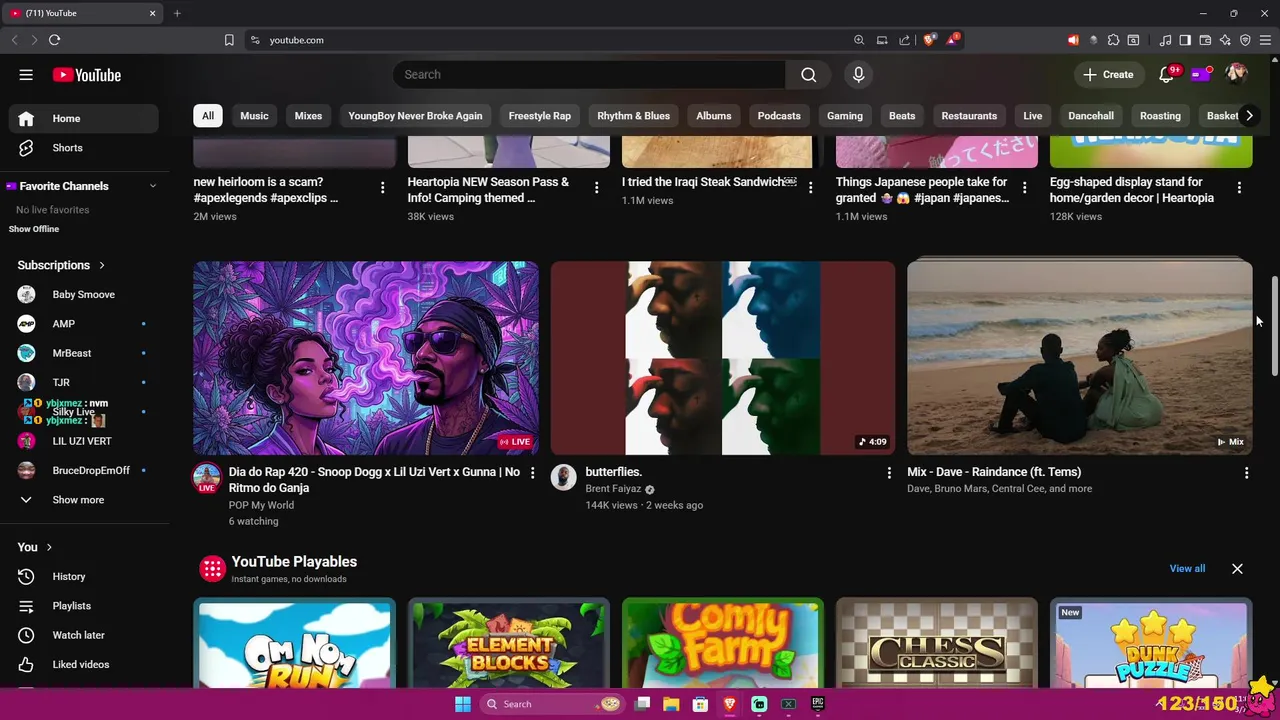Reload the page
The image size is (1280, 720).
tap(54, 40)
